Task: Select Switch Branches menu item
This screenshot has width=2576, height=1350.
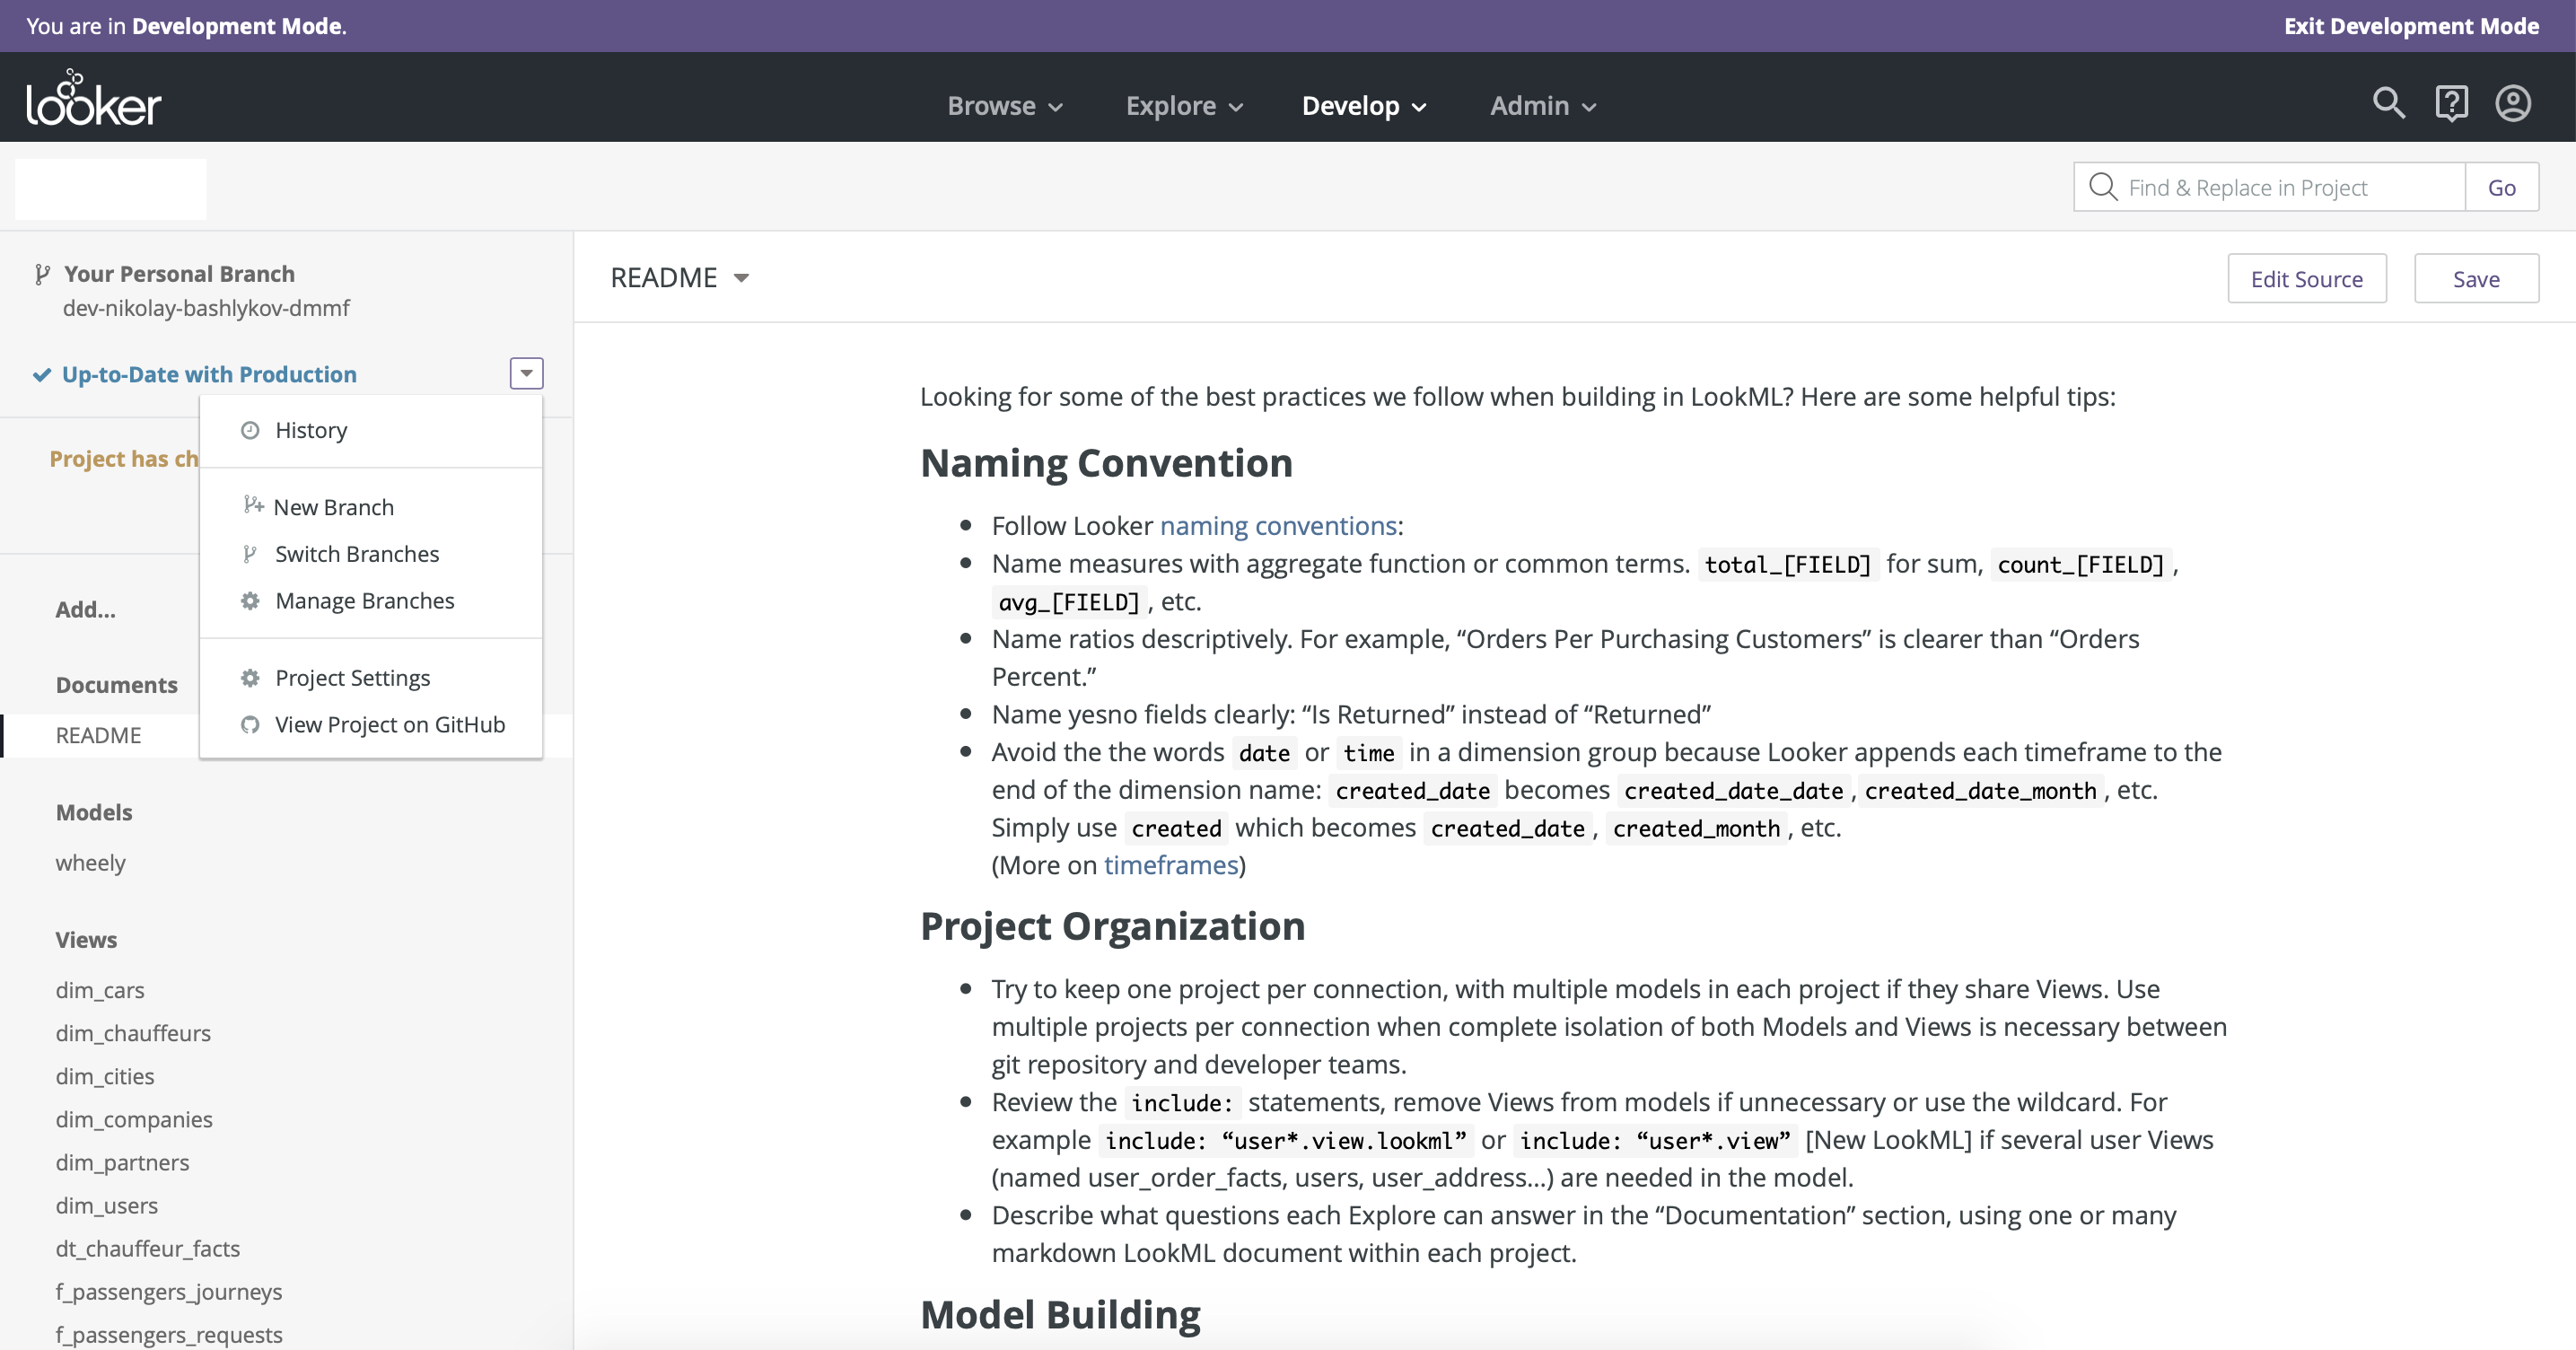Action: [357, 554]
